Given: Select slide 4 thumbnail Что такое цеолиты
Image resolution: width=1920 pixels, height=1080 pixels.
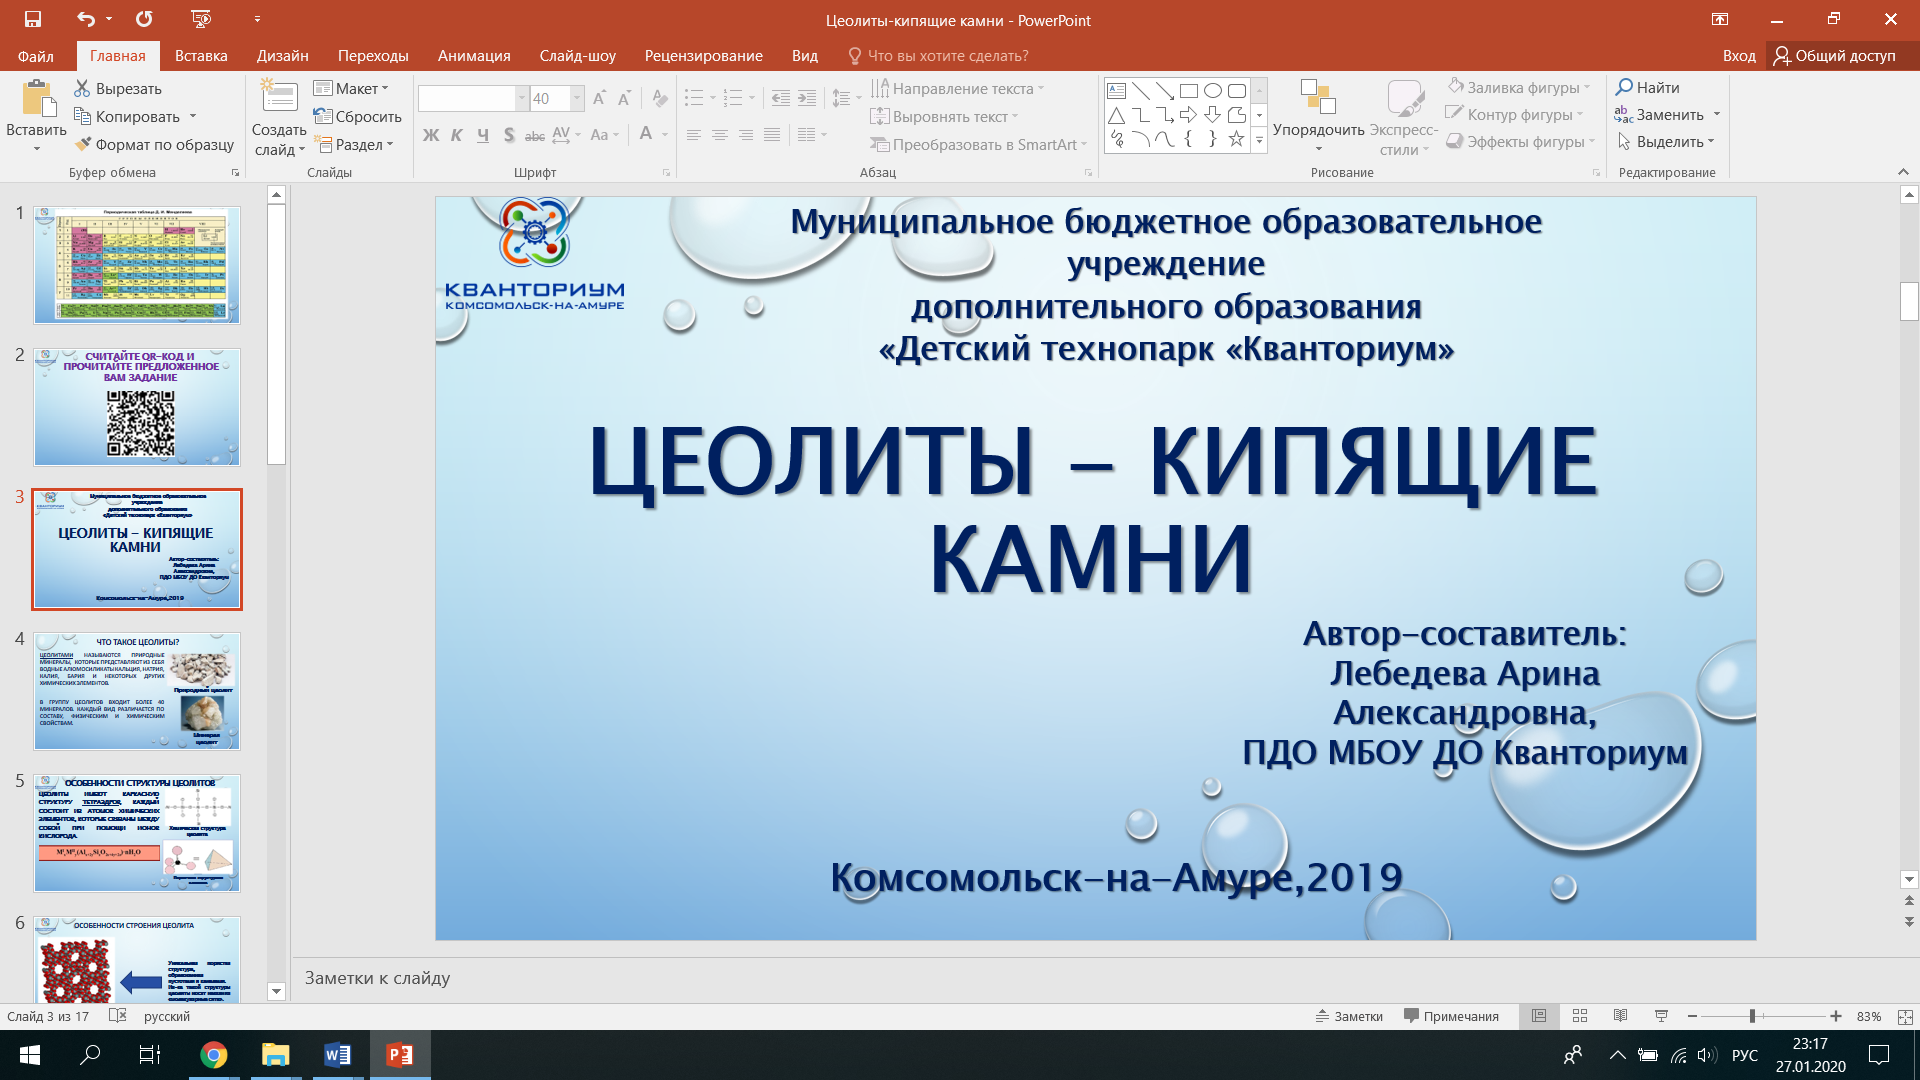Looking at the screenshot, I should coord(137,691).
